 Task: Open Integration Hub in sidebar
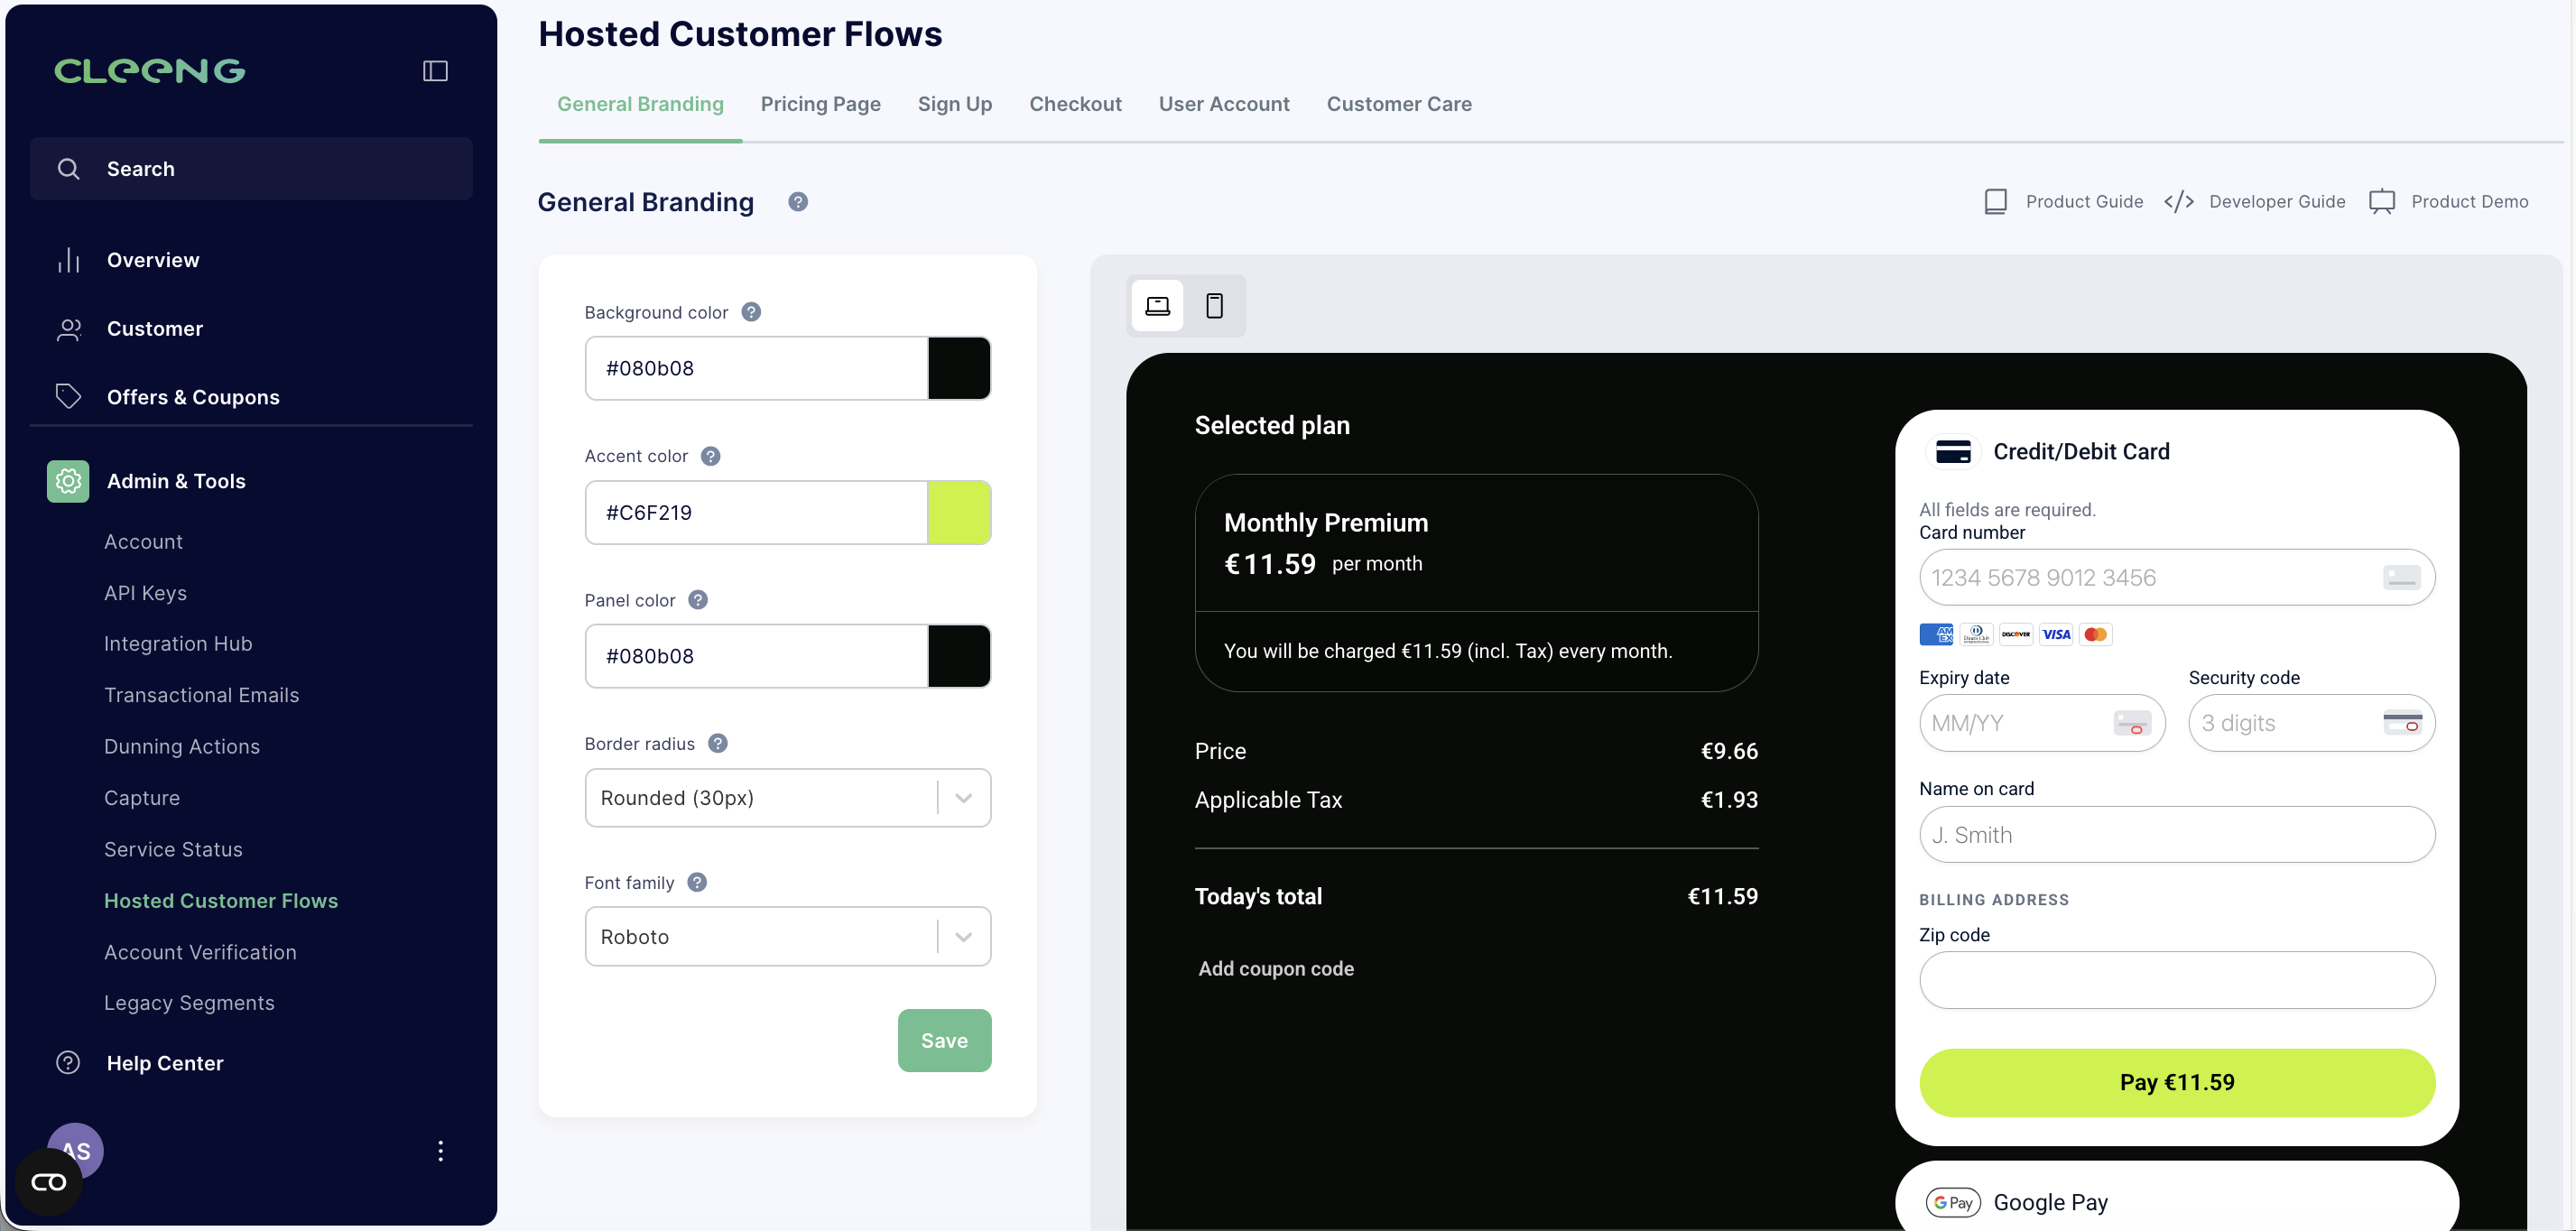pos(178,644)
